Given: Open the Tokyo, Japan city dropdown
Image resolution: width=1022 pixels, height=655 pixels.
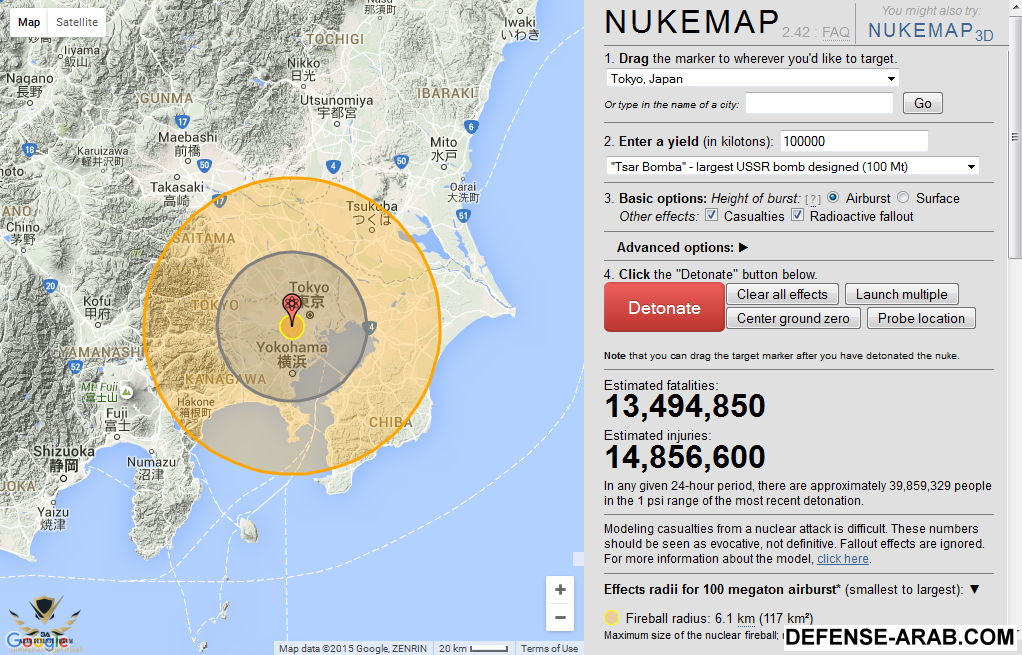Looking at the screenshot, I should (x=752, y=79).
